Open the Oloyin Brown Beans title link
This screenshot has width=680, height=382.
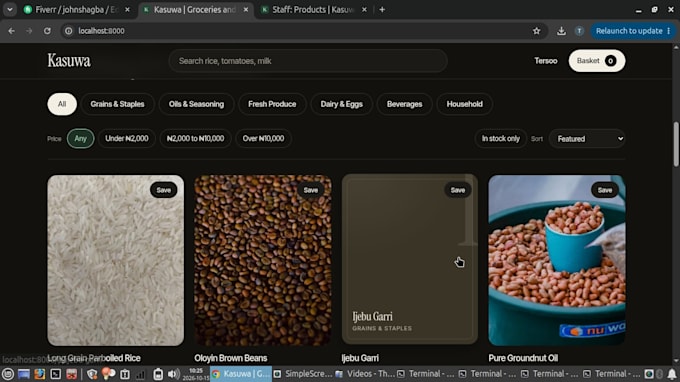point(231,358)
